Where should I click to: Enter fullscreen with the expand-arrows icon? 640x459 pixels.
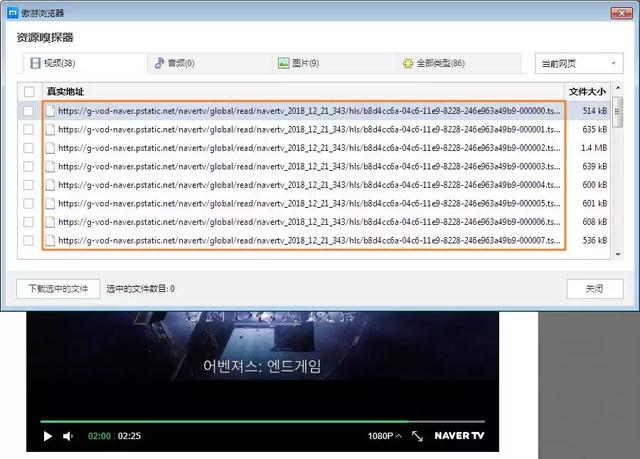point(417,436)
